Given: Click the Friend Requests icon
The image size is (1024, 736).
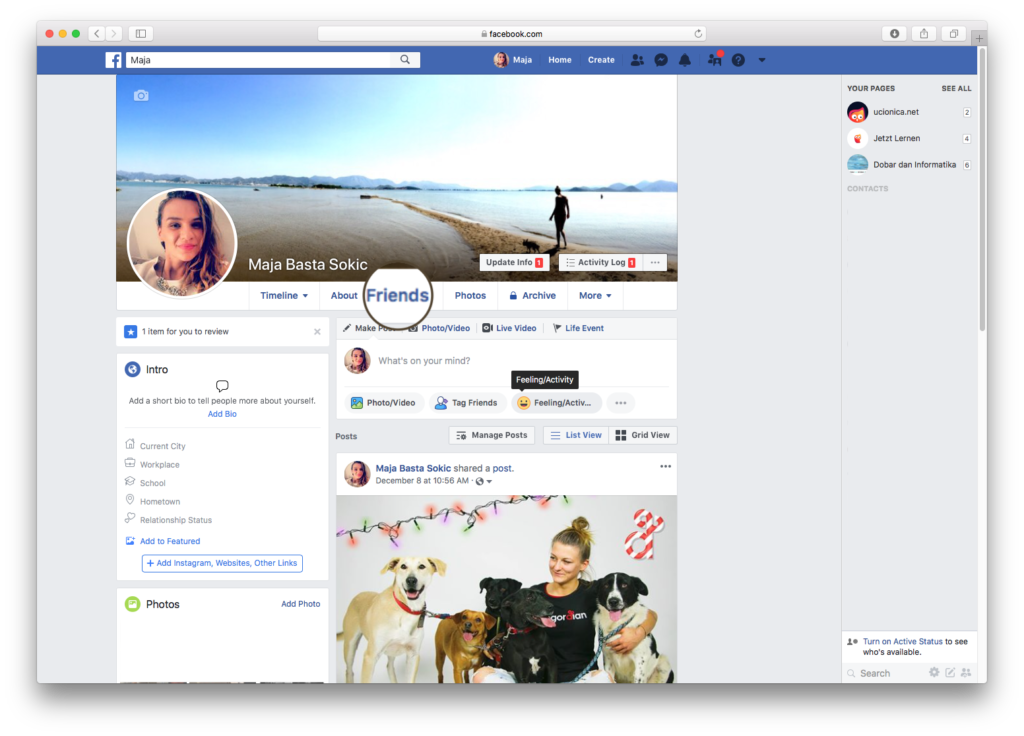Looking at the screenshot, I should 637,60.
